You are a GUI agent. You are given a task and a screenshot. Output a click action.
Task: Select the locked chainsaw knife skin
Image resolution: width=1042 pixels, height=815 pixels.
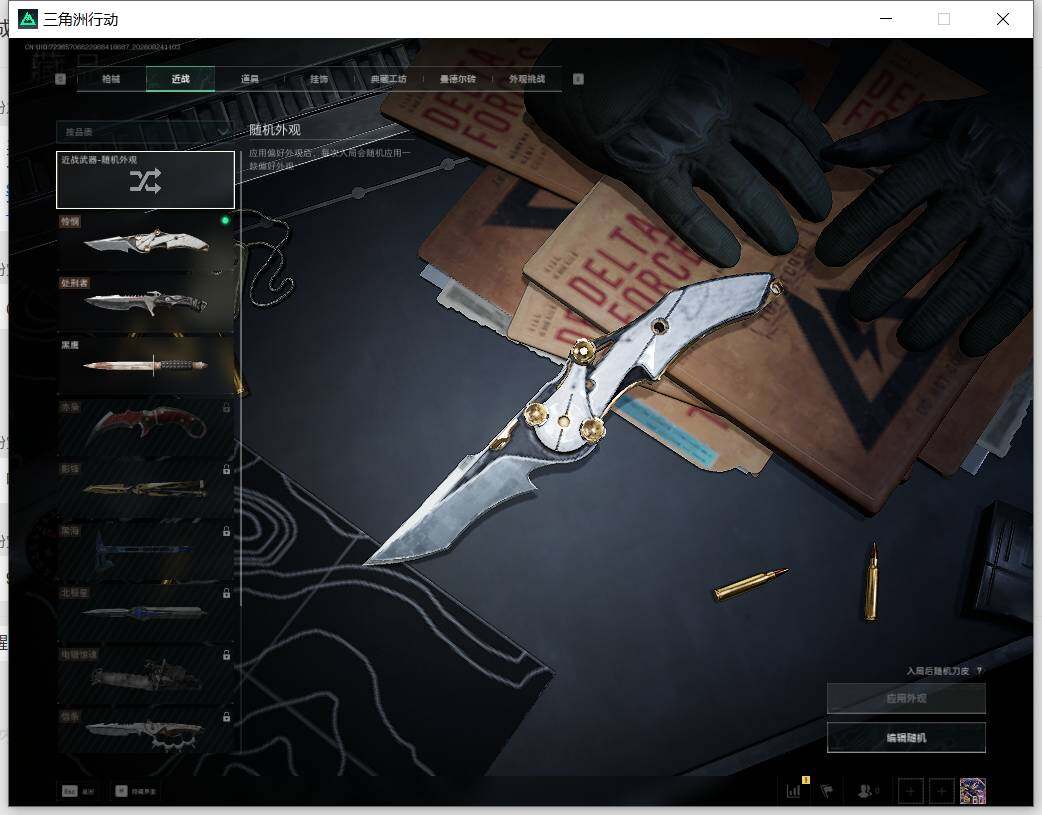tap(146, 675)
